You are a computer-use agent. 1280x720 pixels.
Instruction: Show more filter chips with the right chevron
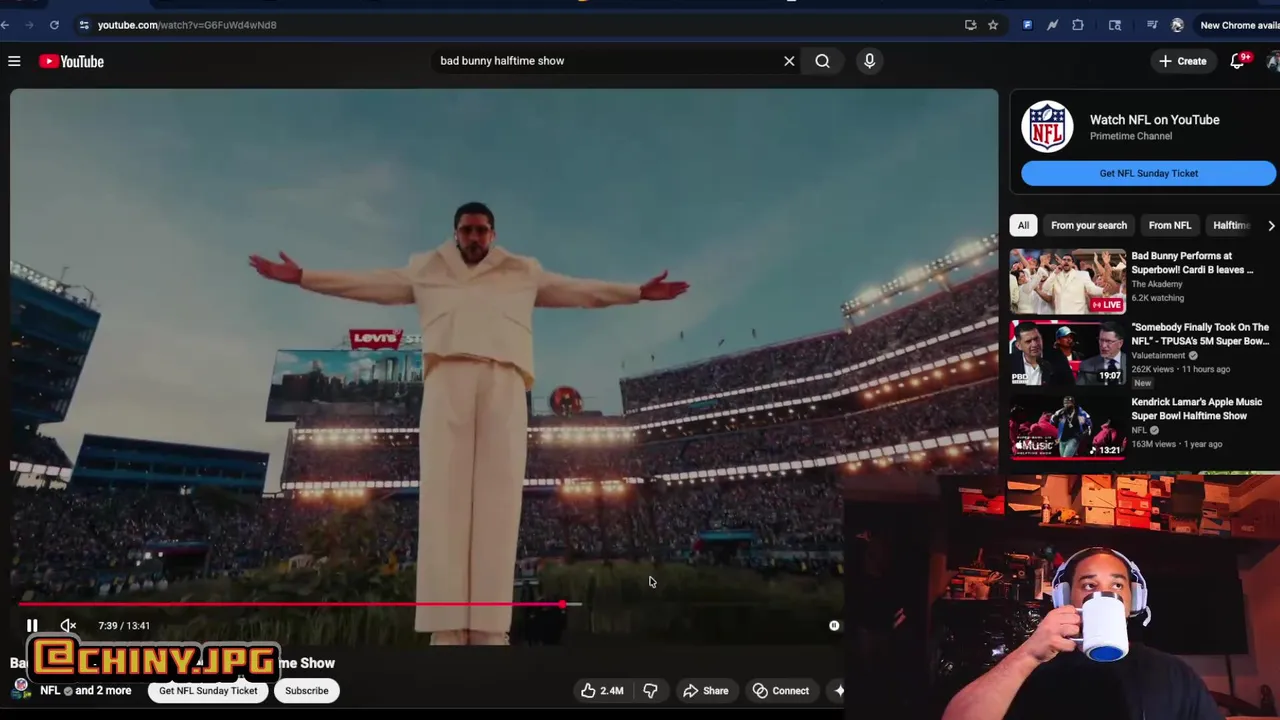1270,225
